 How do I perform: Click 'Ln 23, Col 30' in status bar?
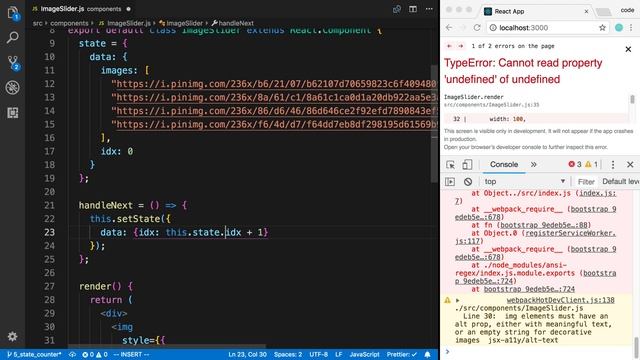point(247,355)
